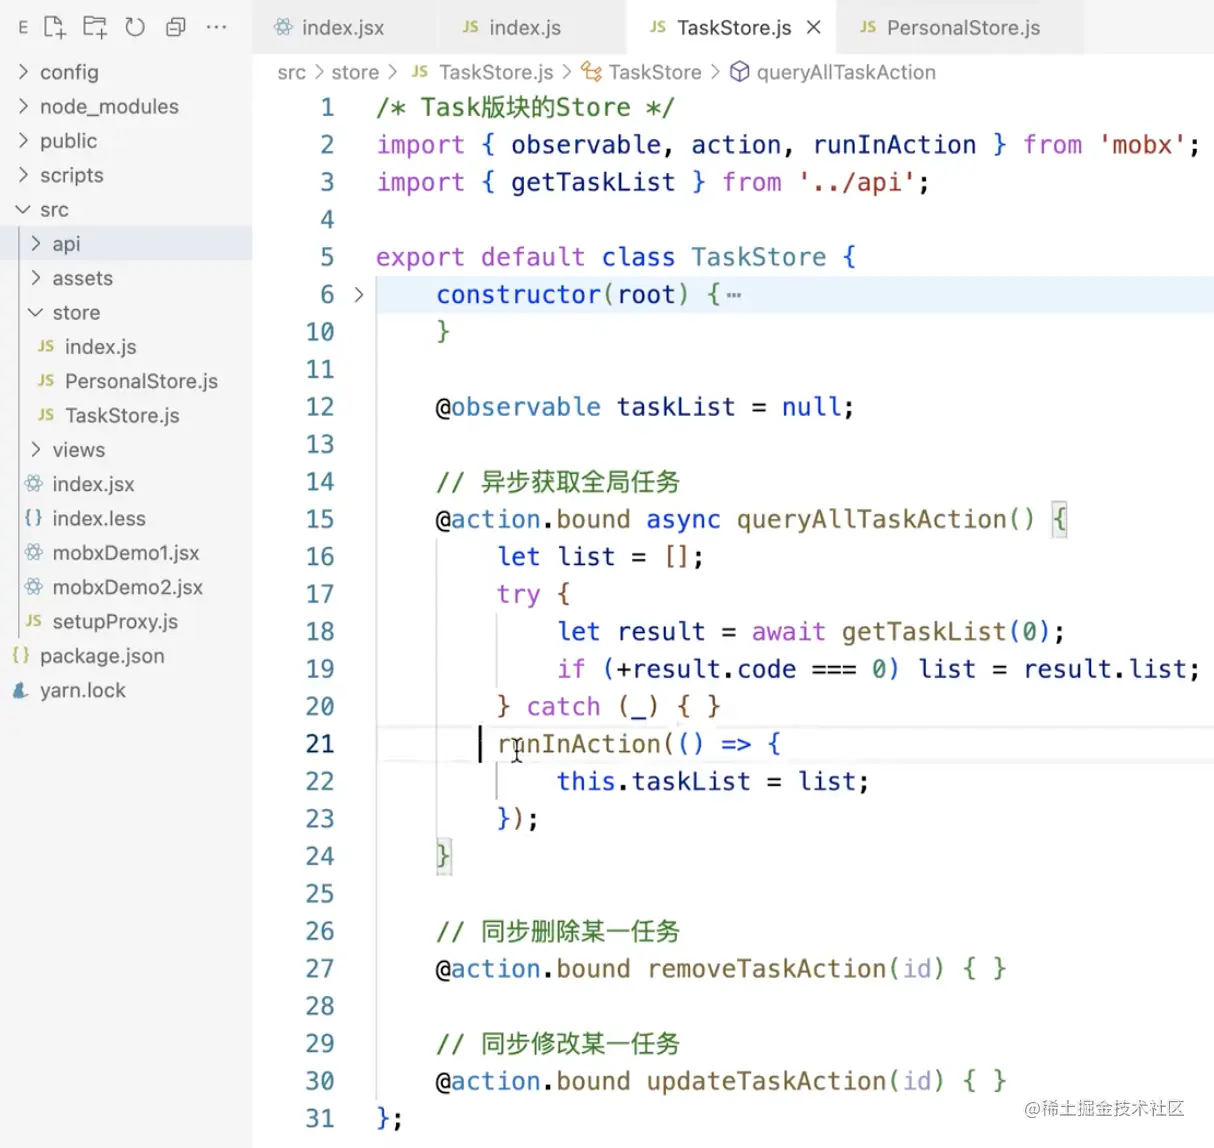Click the src breadcrumb segment
Viewport: 1214px width, 1148px height.
[x=291, y=72]
